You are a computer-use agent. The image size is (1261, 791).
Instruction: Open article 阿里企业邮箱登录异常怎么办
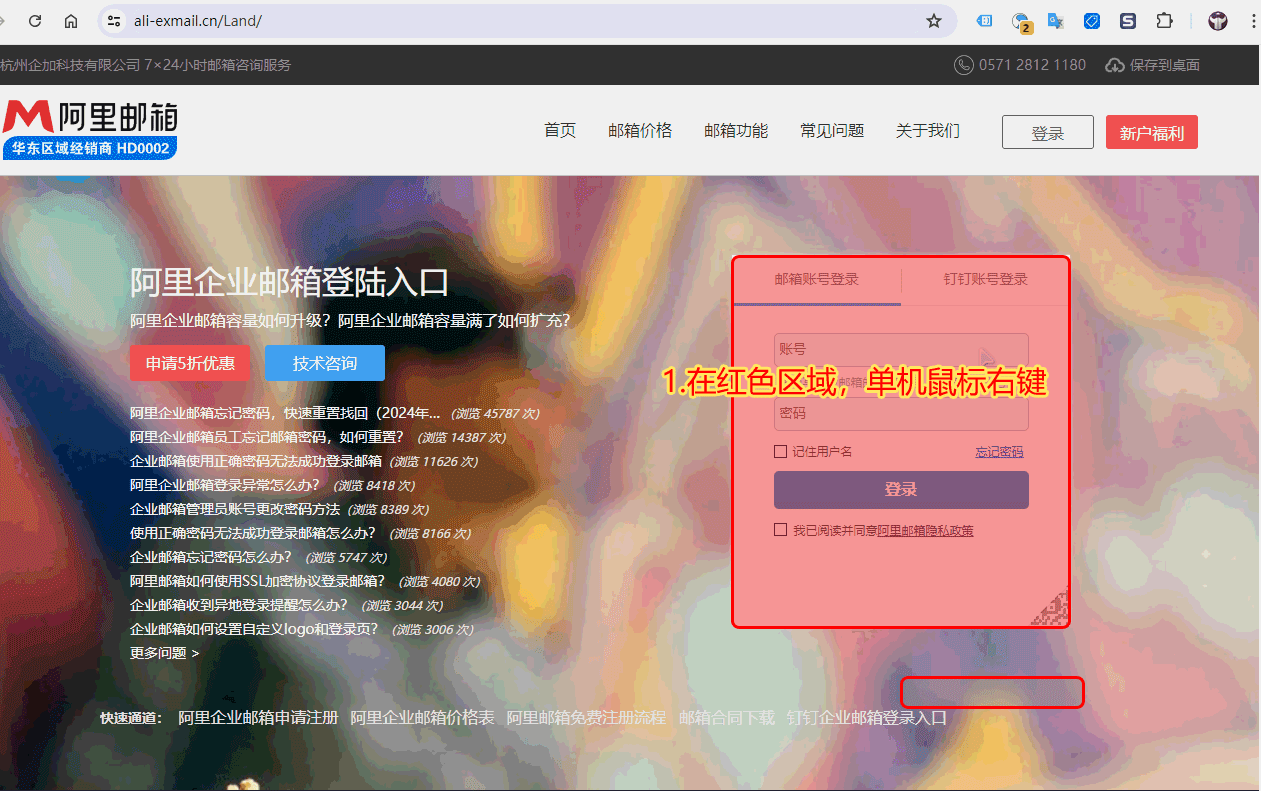click(225, 485)
